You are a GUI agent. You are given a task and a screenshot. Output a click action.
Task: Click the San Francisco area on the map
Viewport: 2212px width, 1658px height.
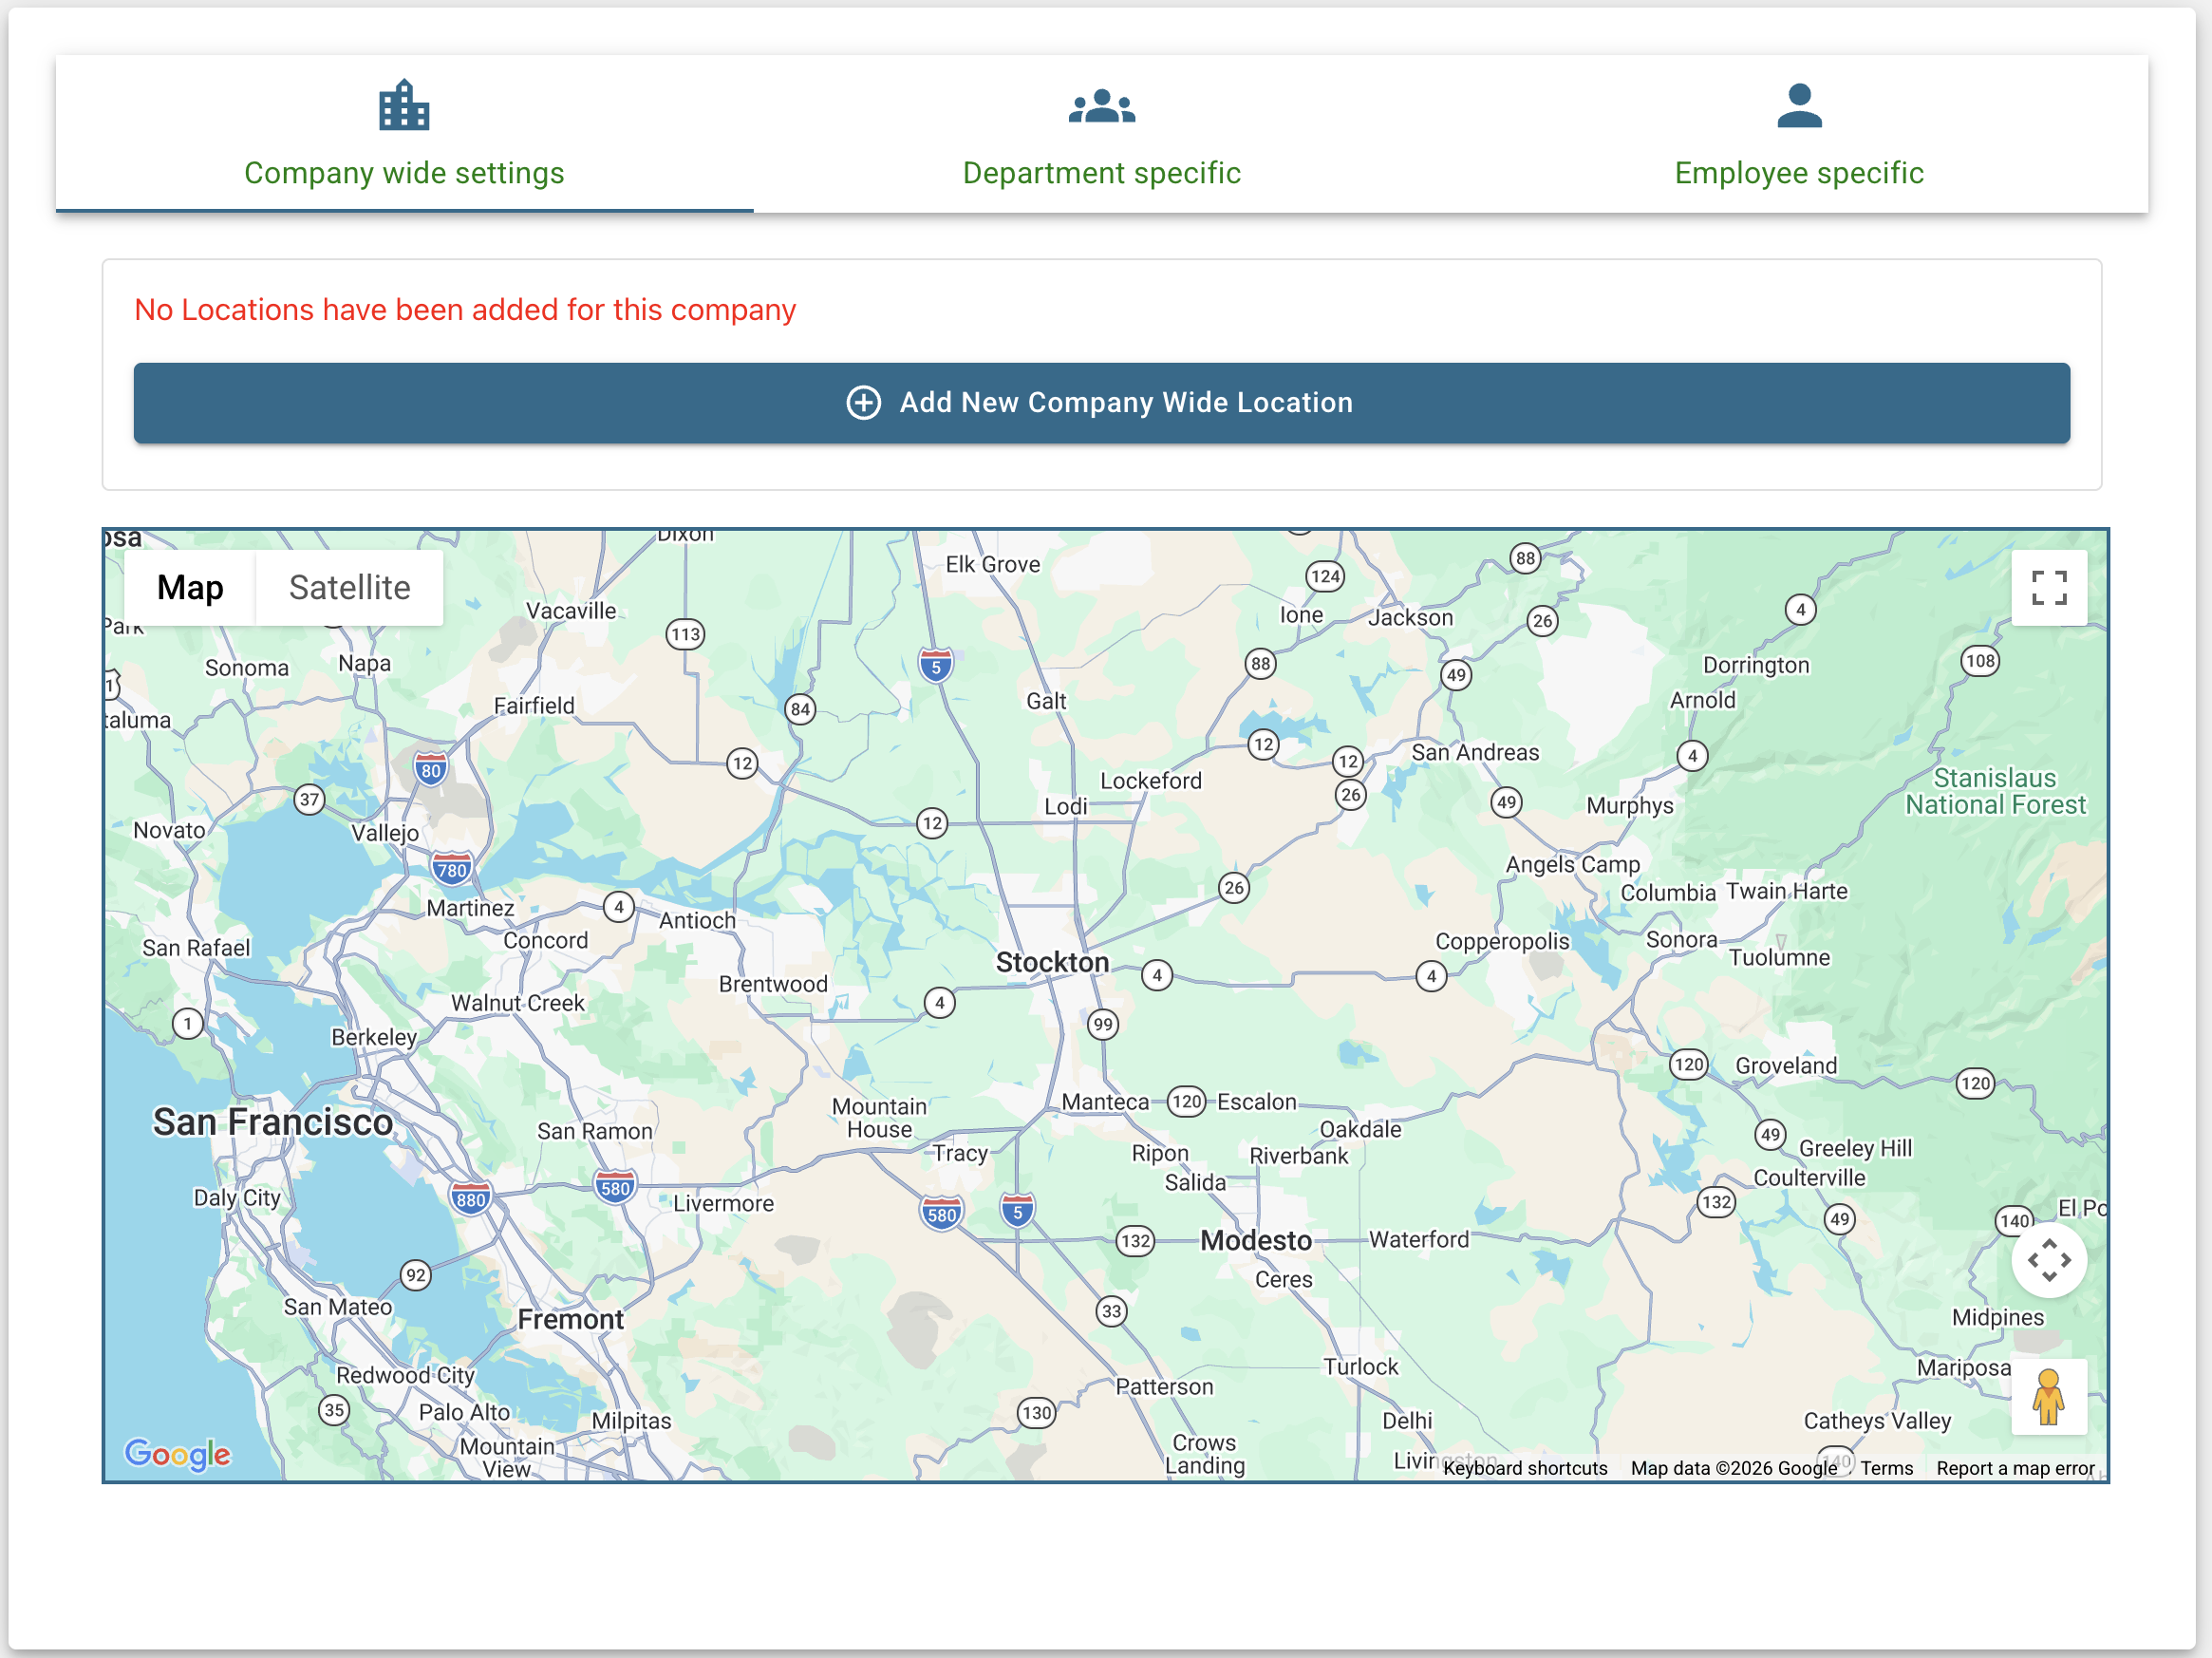[272, 1121]
